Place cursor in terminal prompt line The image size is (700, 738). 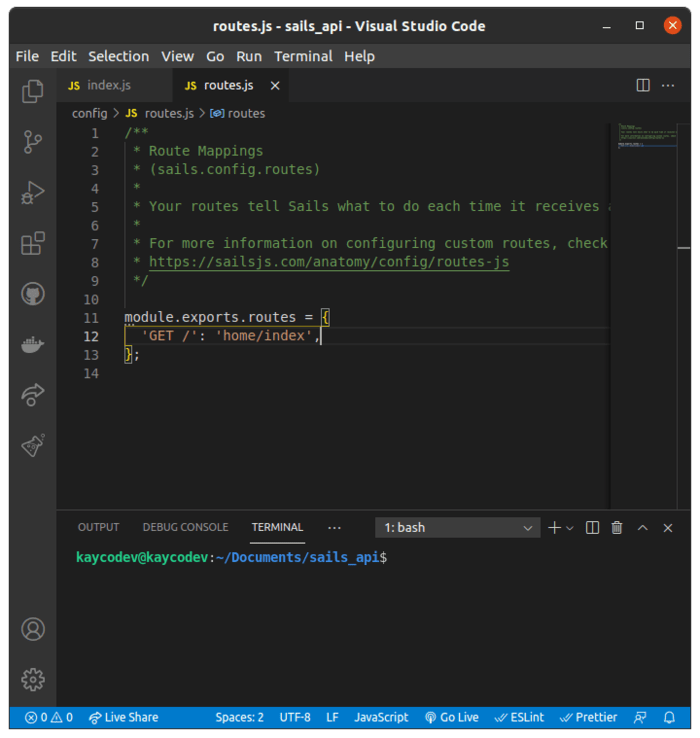[x=232, y=557]
